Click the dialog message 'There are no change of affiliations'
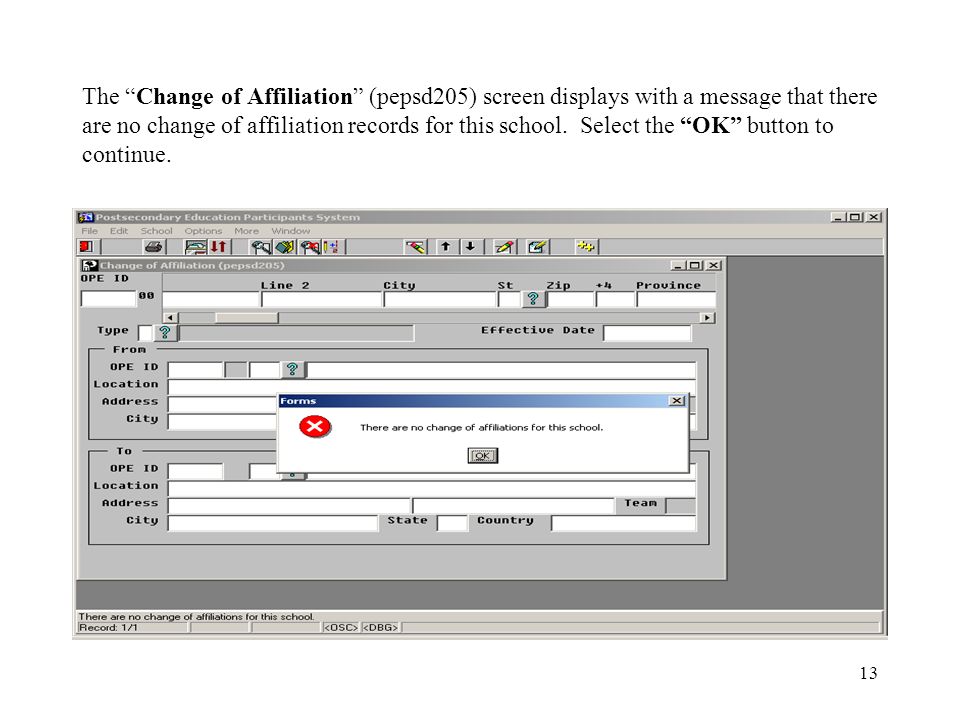Image resolution: width=960 pixels, height=720 pixels. [482, 427]
